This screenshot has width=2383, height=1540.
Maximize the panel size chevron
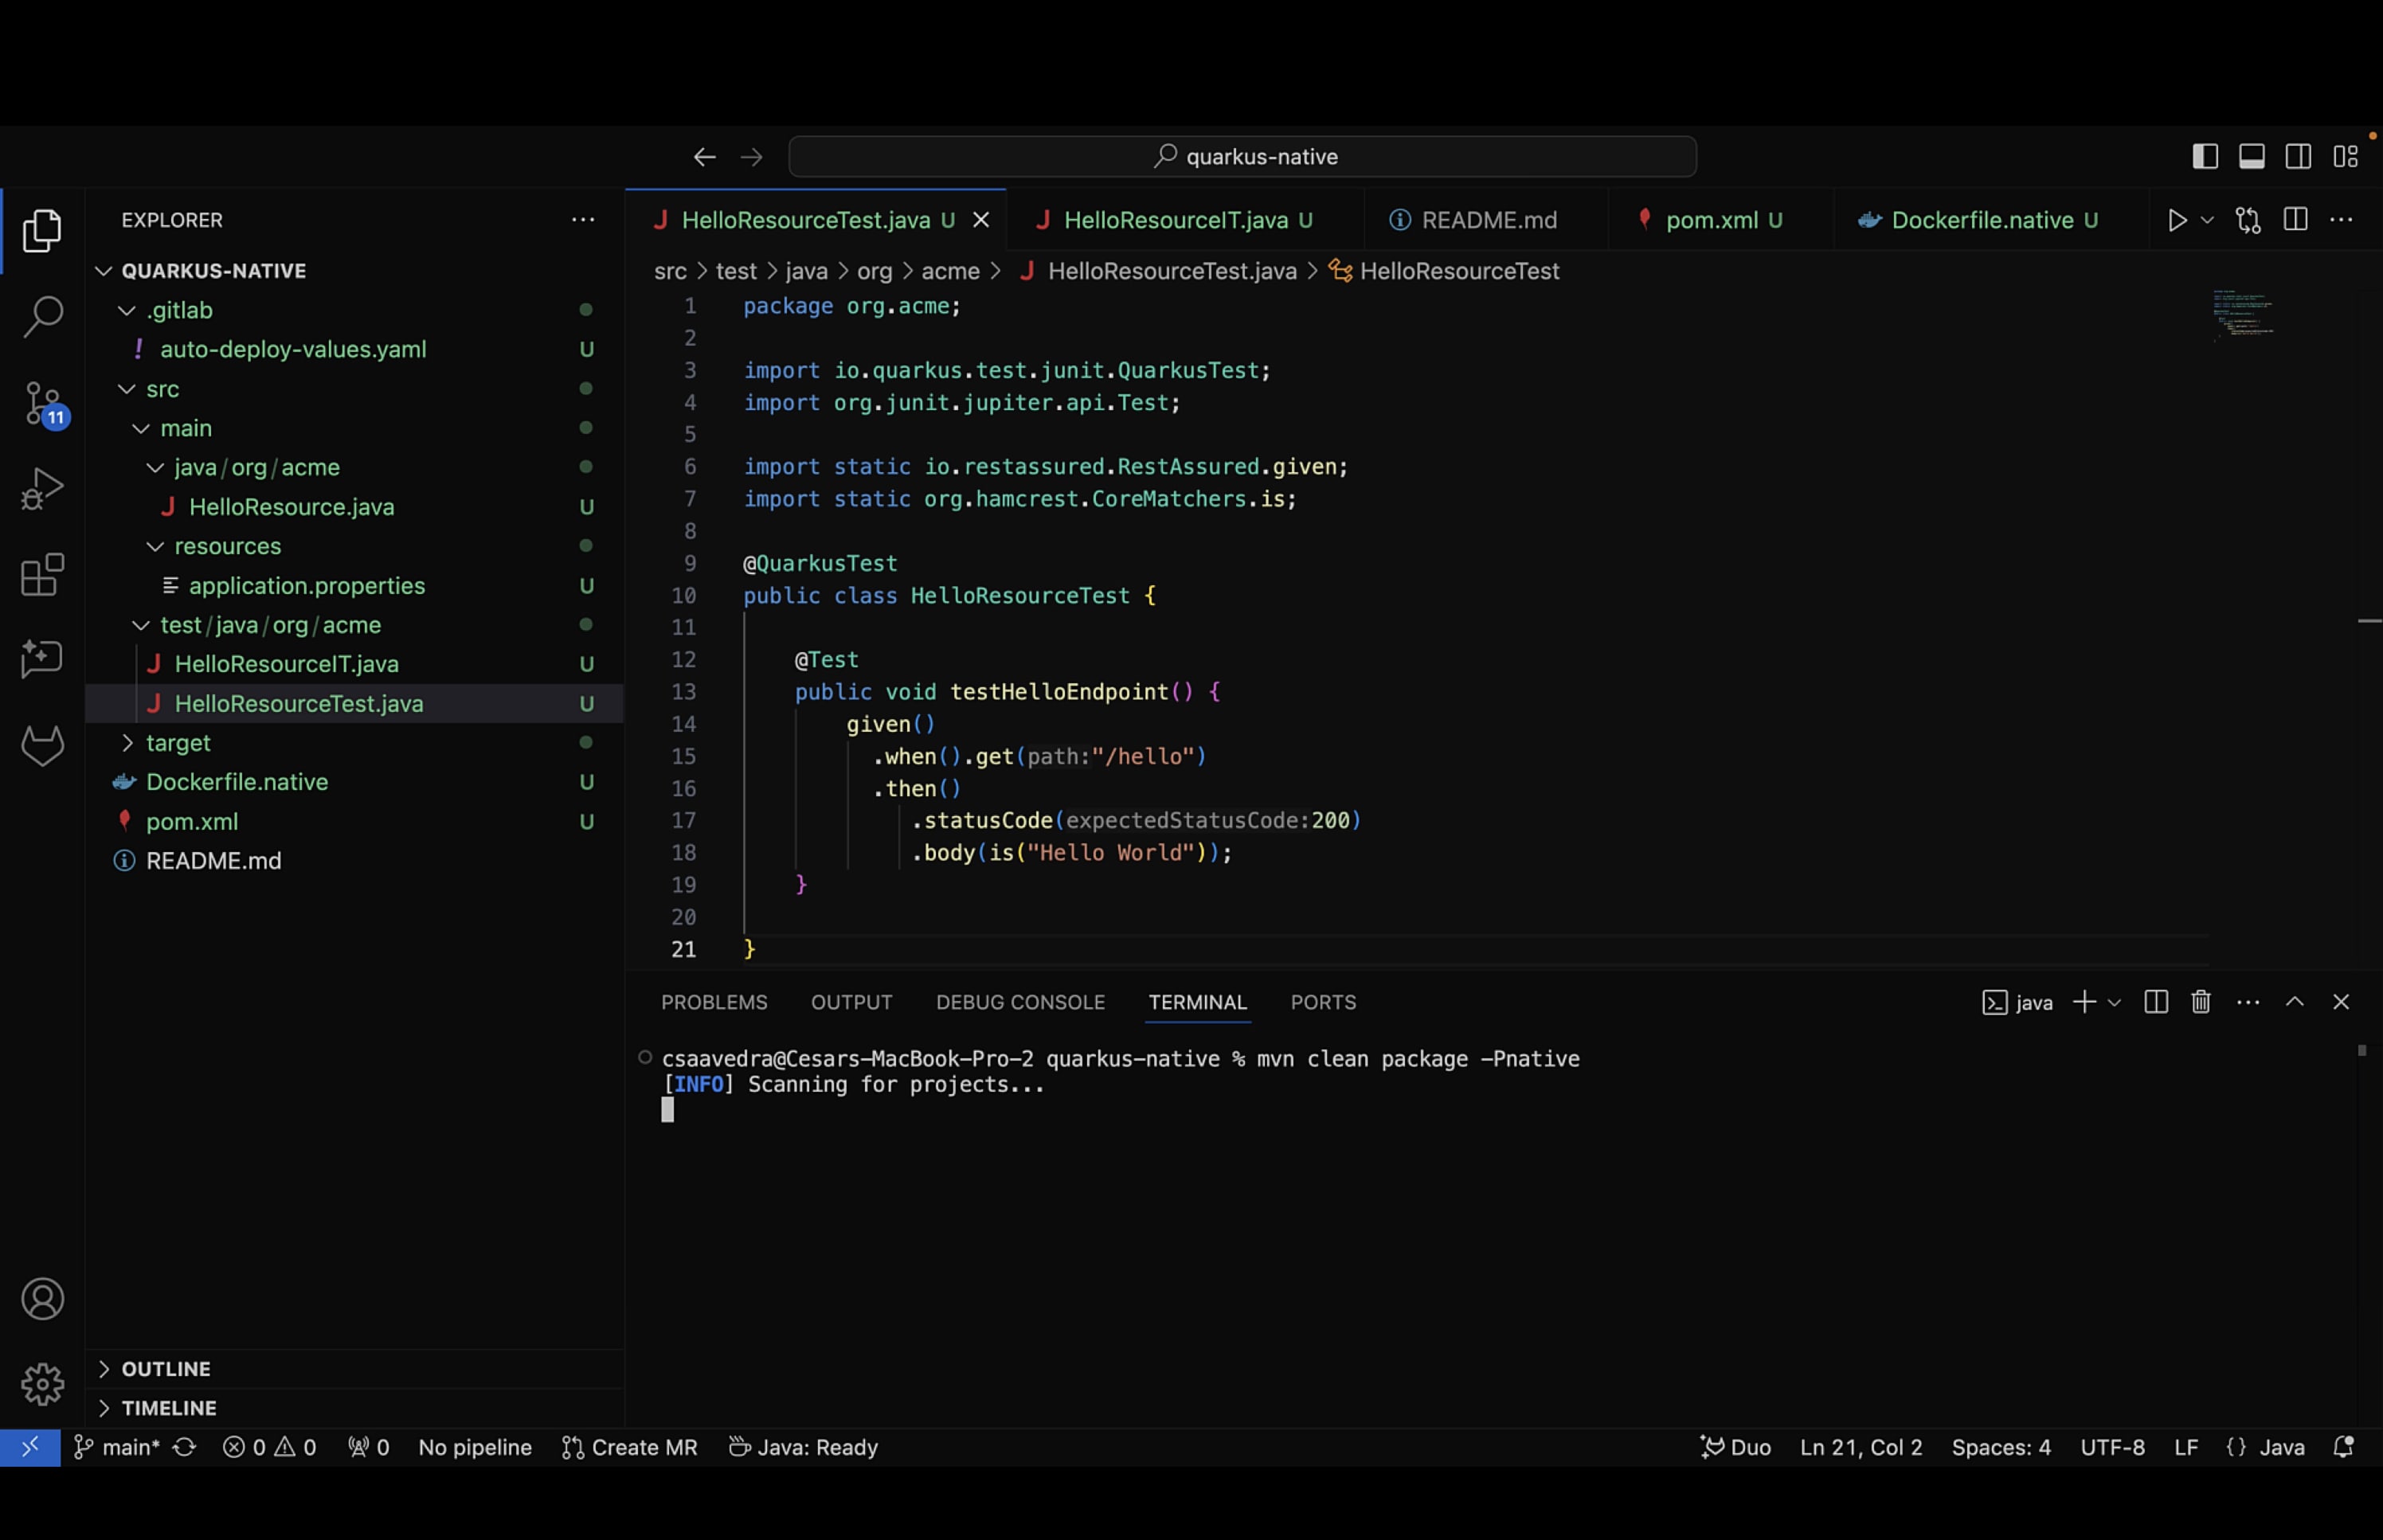coord(2295,1002)
